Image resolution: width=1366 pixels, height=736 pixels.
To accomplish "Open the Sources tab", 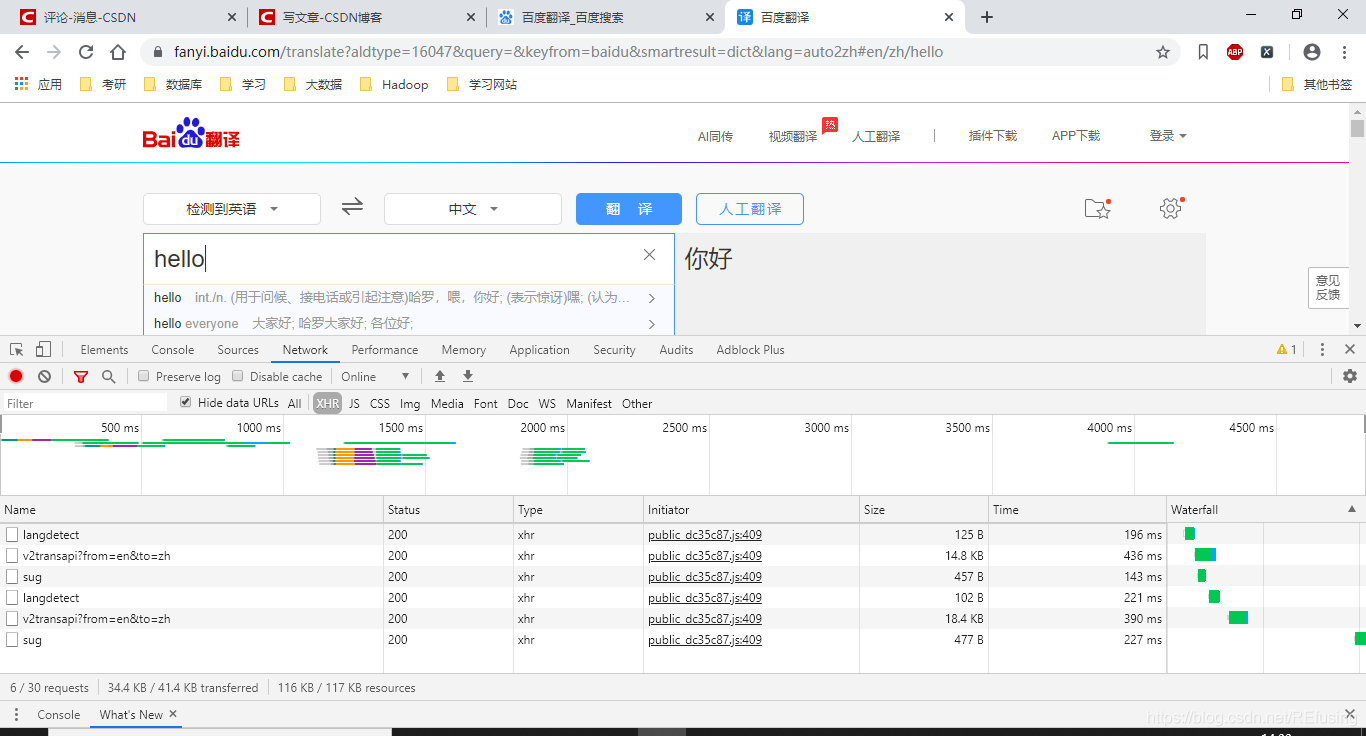I will [238, 349].
